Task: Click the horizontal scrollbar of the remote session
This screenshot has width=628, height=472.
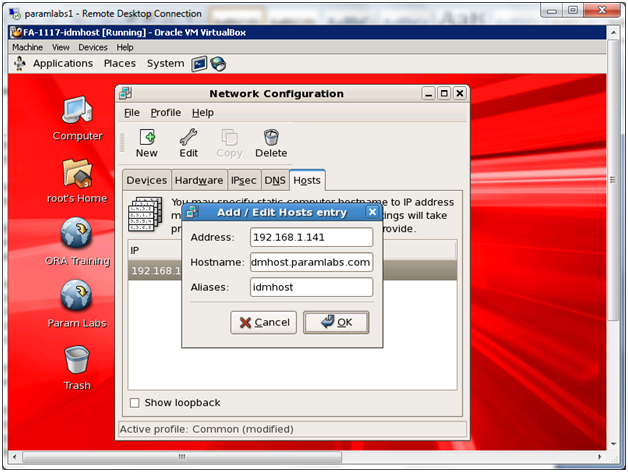Action: point(182,457)
